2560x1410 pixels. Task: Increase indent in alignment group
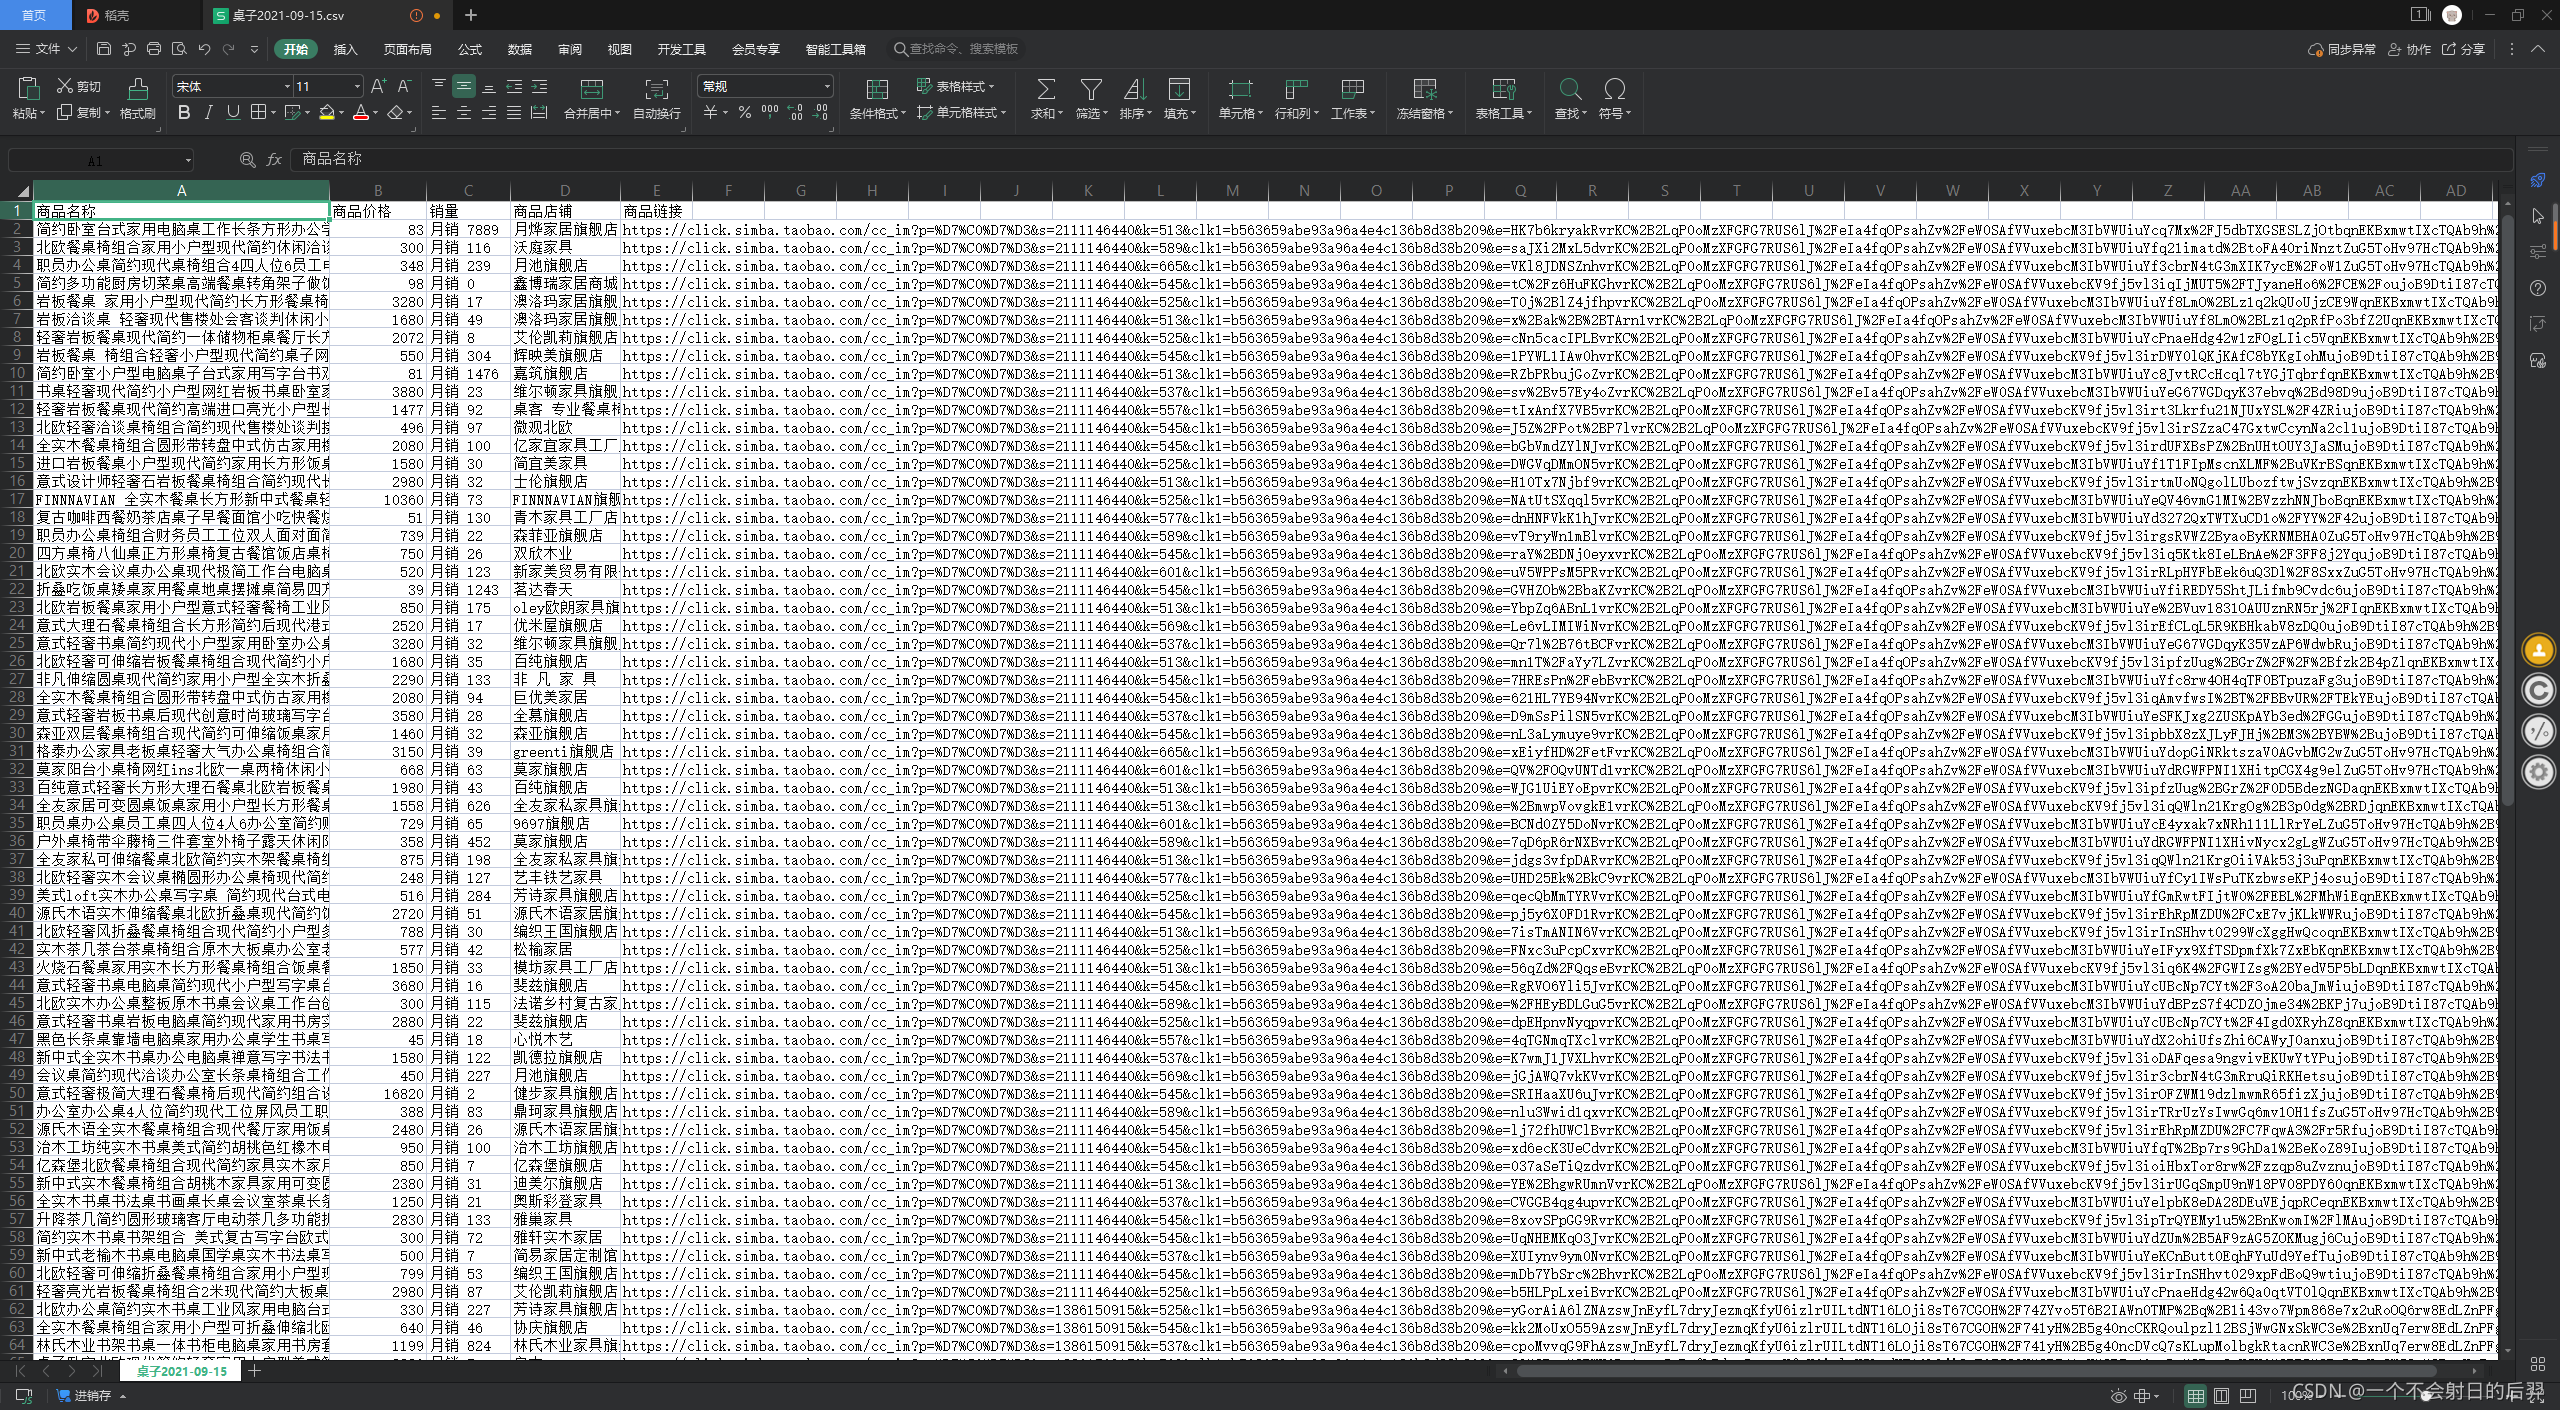pos(539,87)
